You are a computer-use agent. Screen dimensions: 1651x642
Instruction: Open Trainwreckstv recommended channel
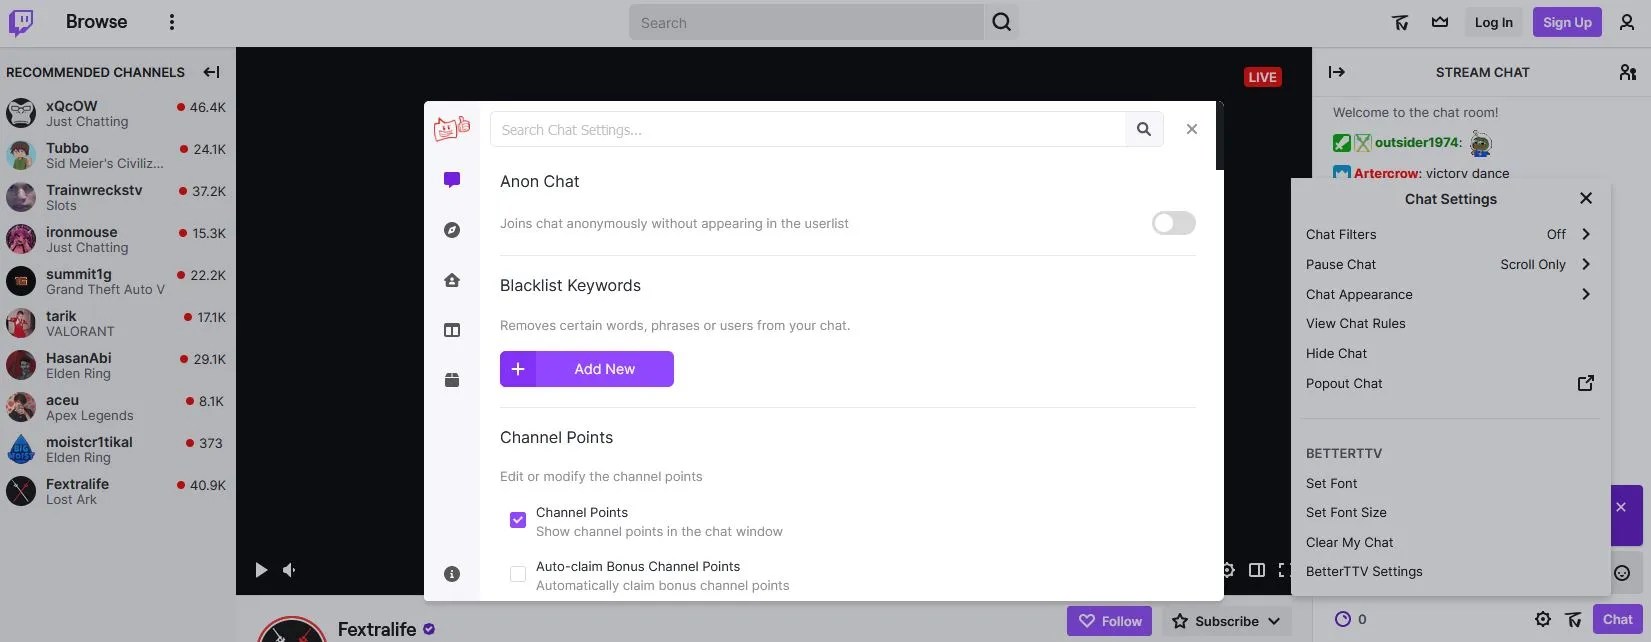coord(117,197)
